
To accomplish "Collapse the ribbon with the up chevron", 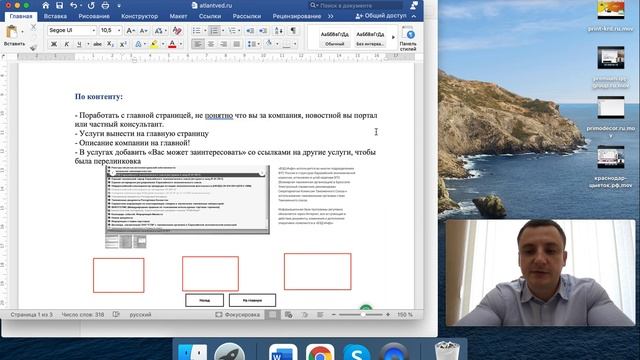I will (414, 16).
